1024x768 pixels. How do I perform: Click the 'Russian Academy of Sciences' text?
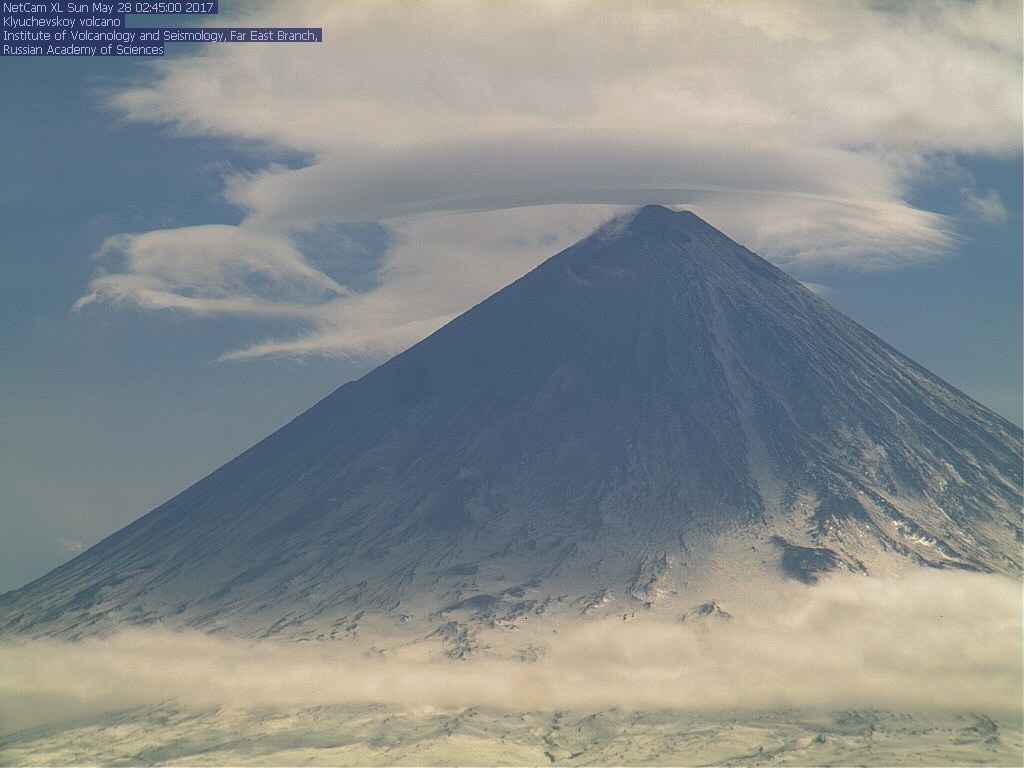[82, 50]
